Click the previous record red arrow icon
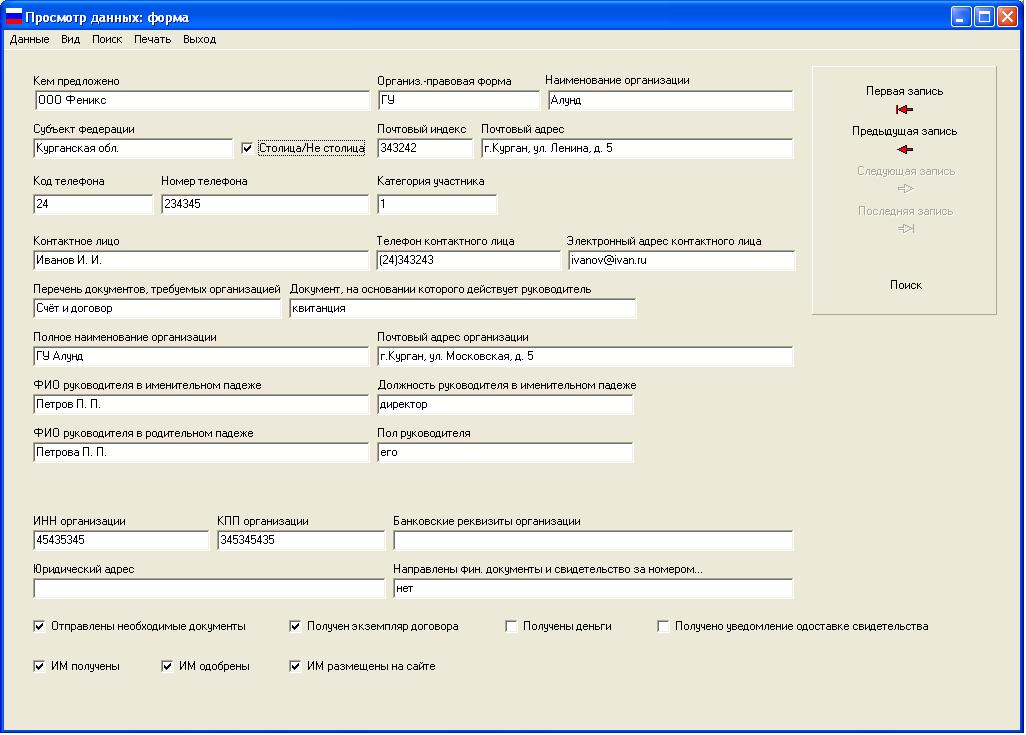 click(x=905, y=149)
